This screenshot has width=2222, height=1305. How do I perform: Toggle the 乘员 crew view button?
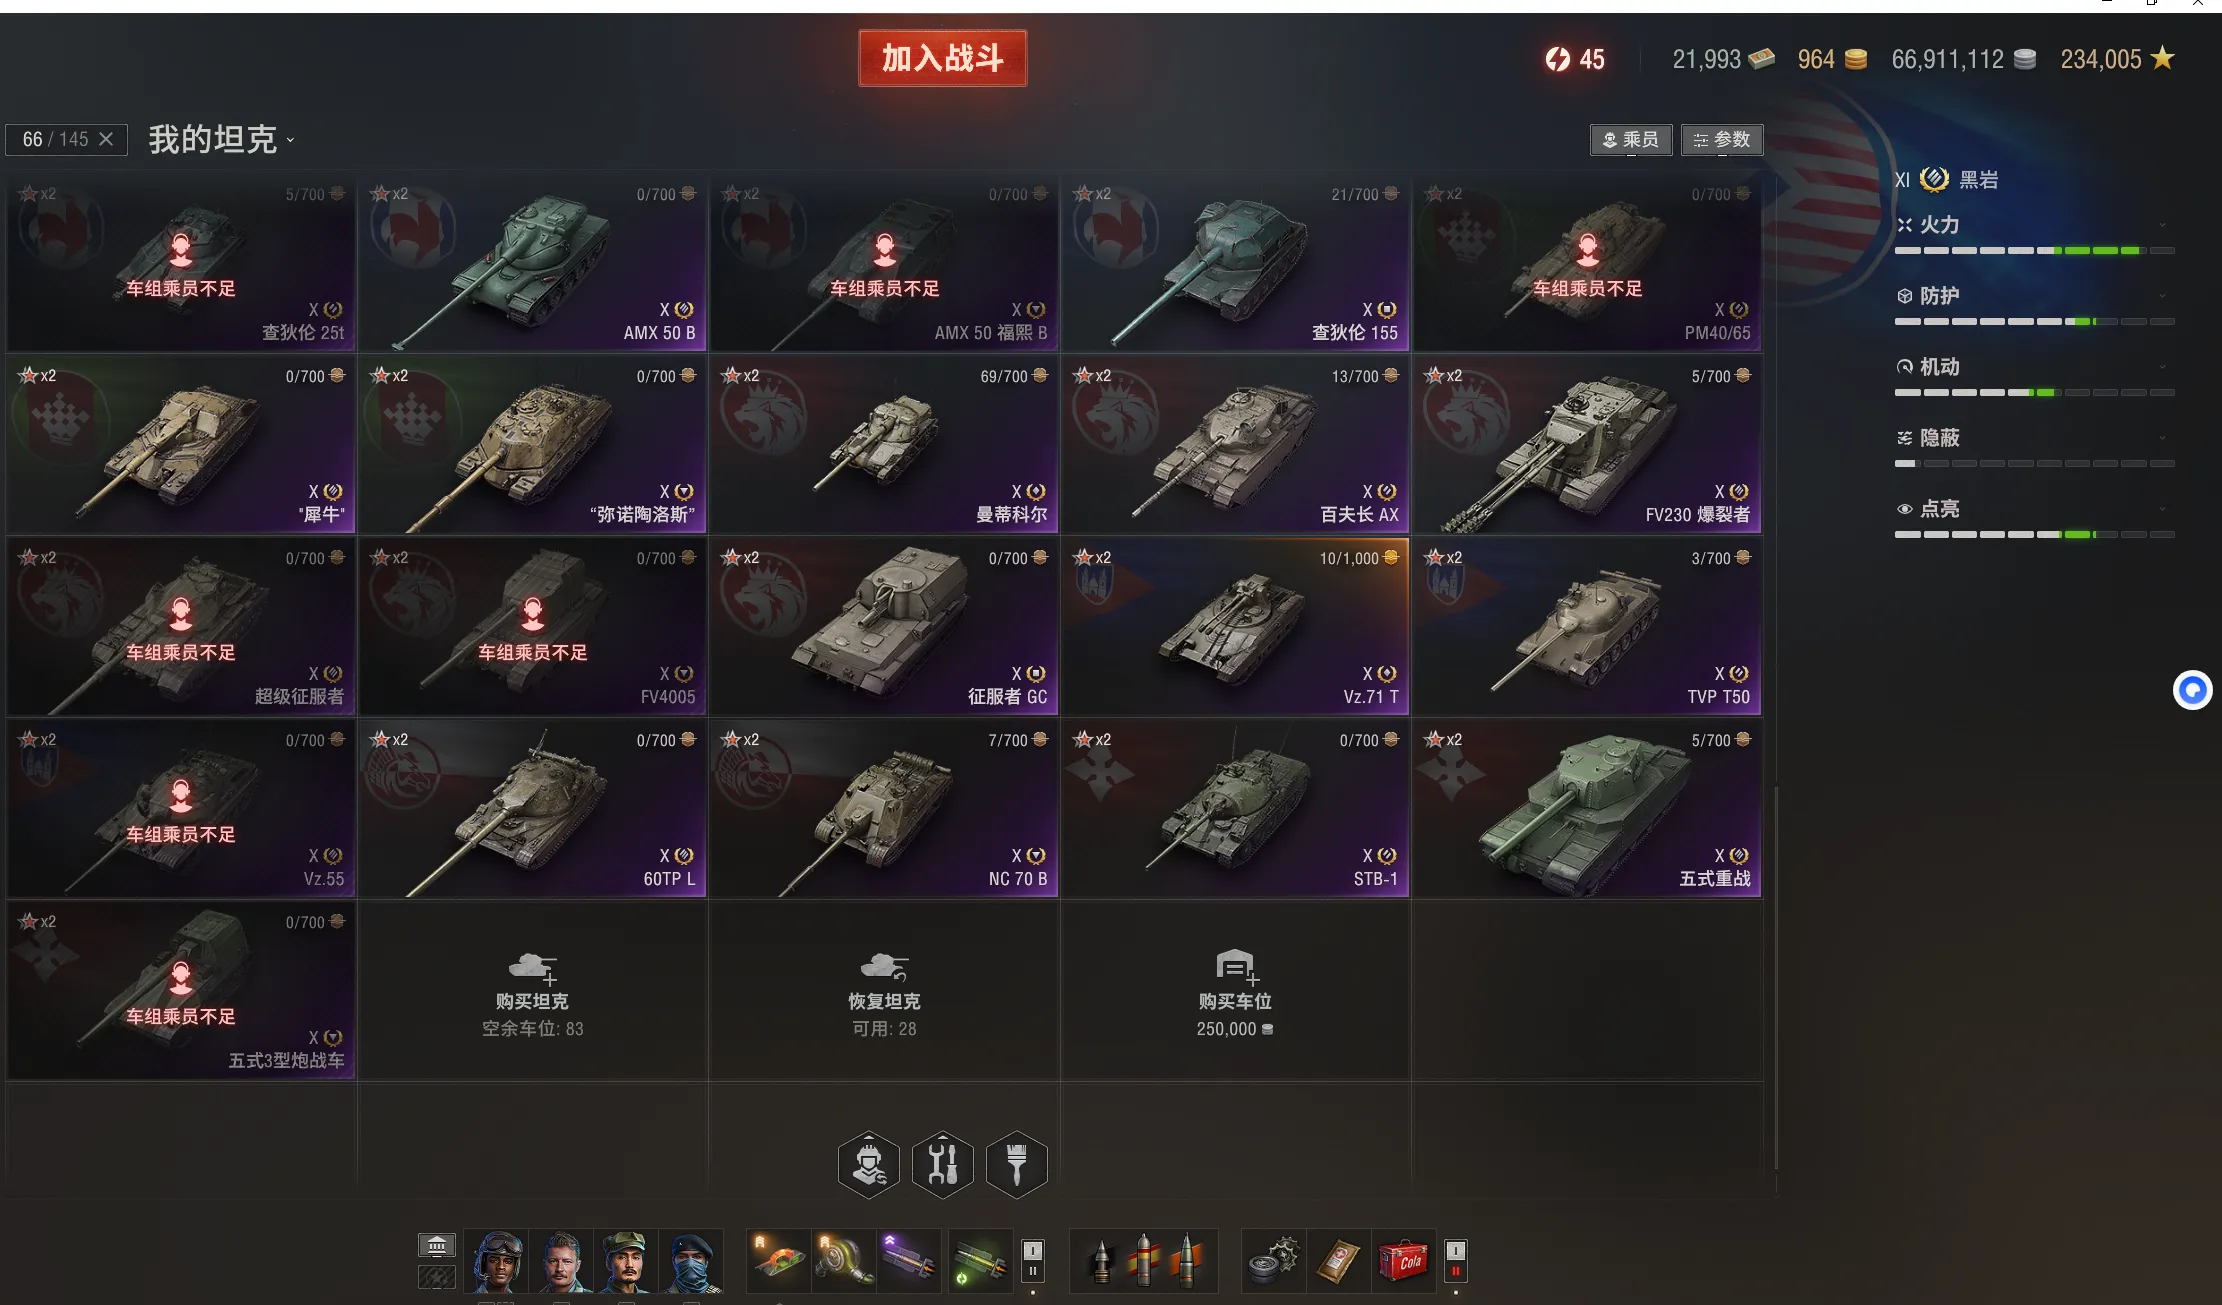pos(1631,140)
